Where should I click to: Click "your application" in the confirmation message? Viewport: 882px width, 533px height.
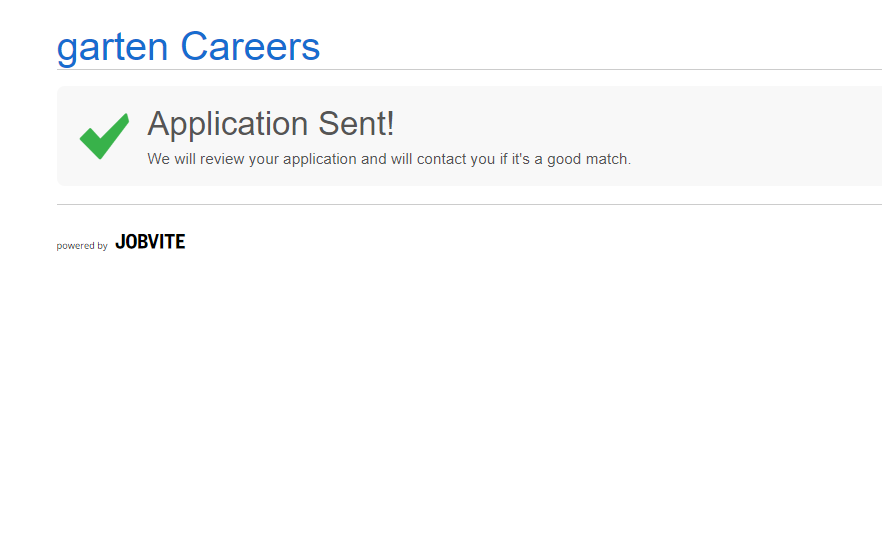[x=303, y=159]
